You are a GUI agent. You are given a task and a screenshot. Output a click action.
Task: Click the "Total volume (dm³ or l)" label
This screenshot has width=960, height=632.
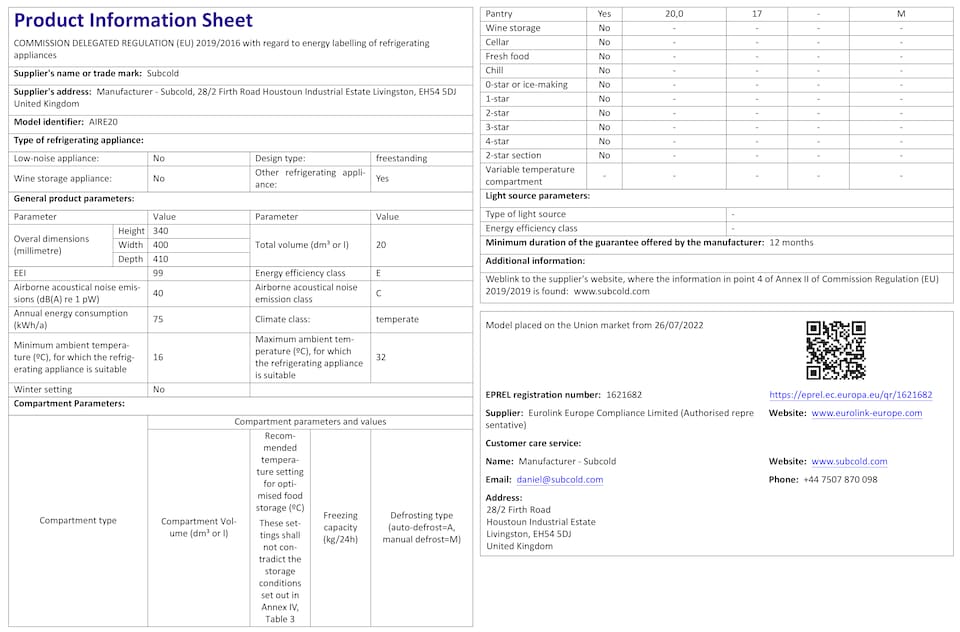click(x=302, y=245)
